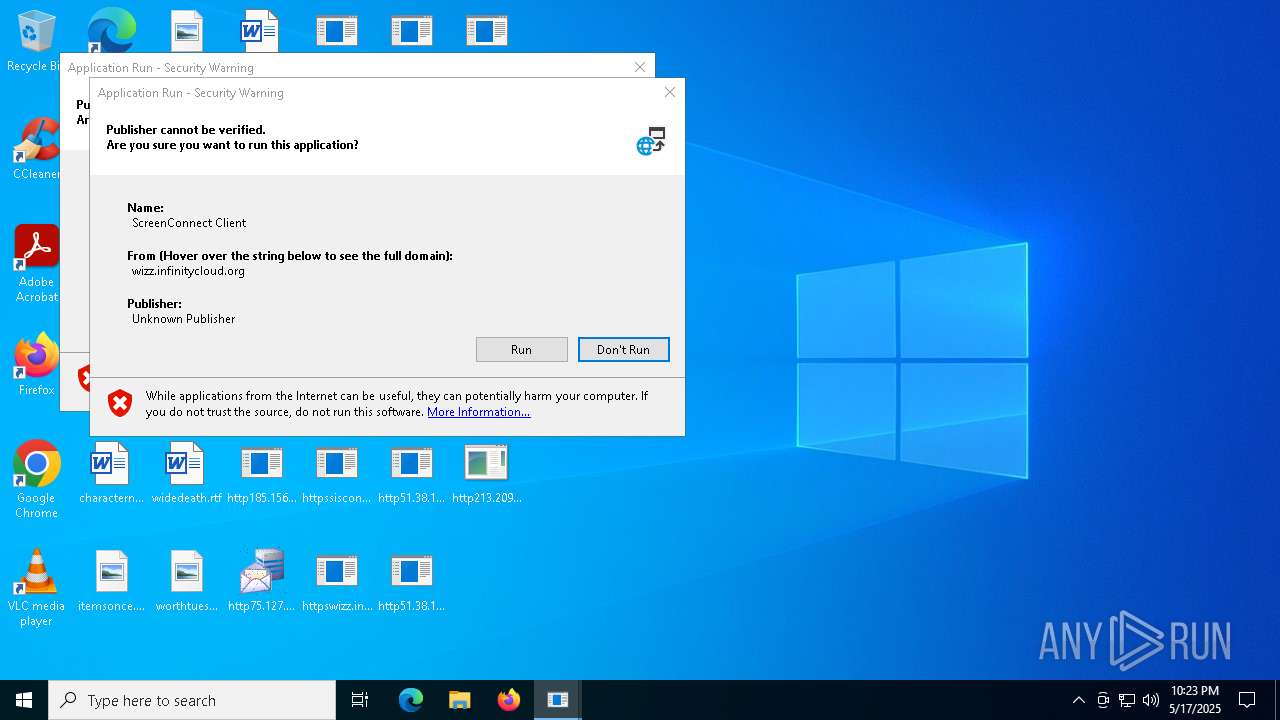Click the Run button in security warning
Screen dimensions: 1280x720
tap(521, 349)
